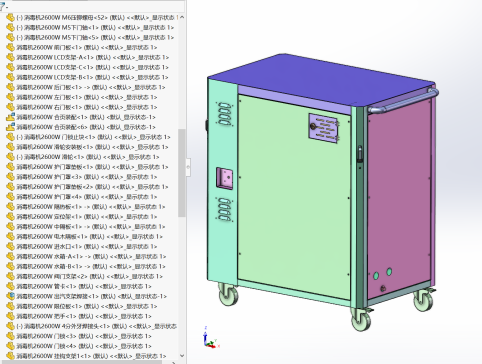
Task: Click the part icon beside LCD支架-B<1>
Action: coord(10,77)
